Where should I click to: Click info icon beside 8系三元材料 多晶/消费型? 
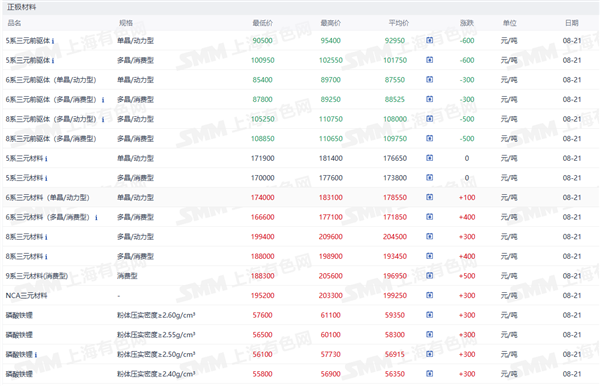(46, 257)
